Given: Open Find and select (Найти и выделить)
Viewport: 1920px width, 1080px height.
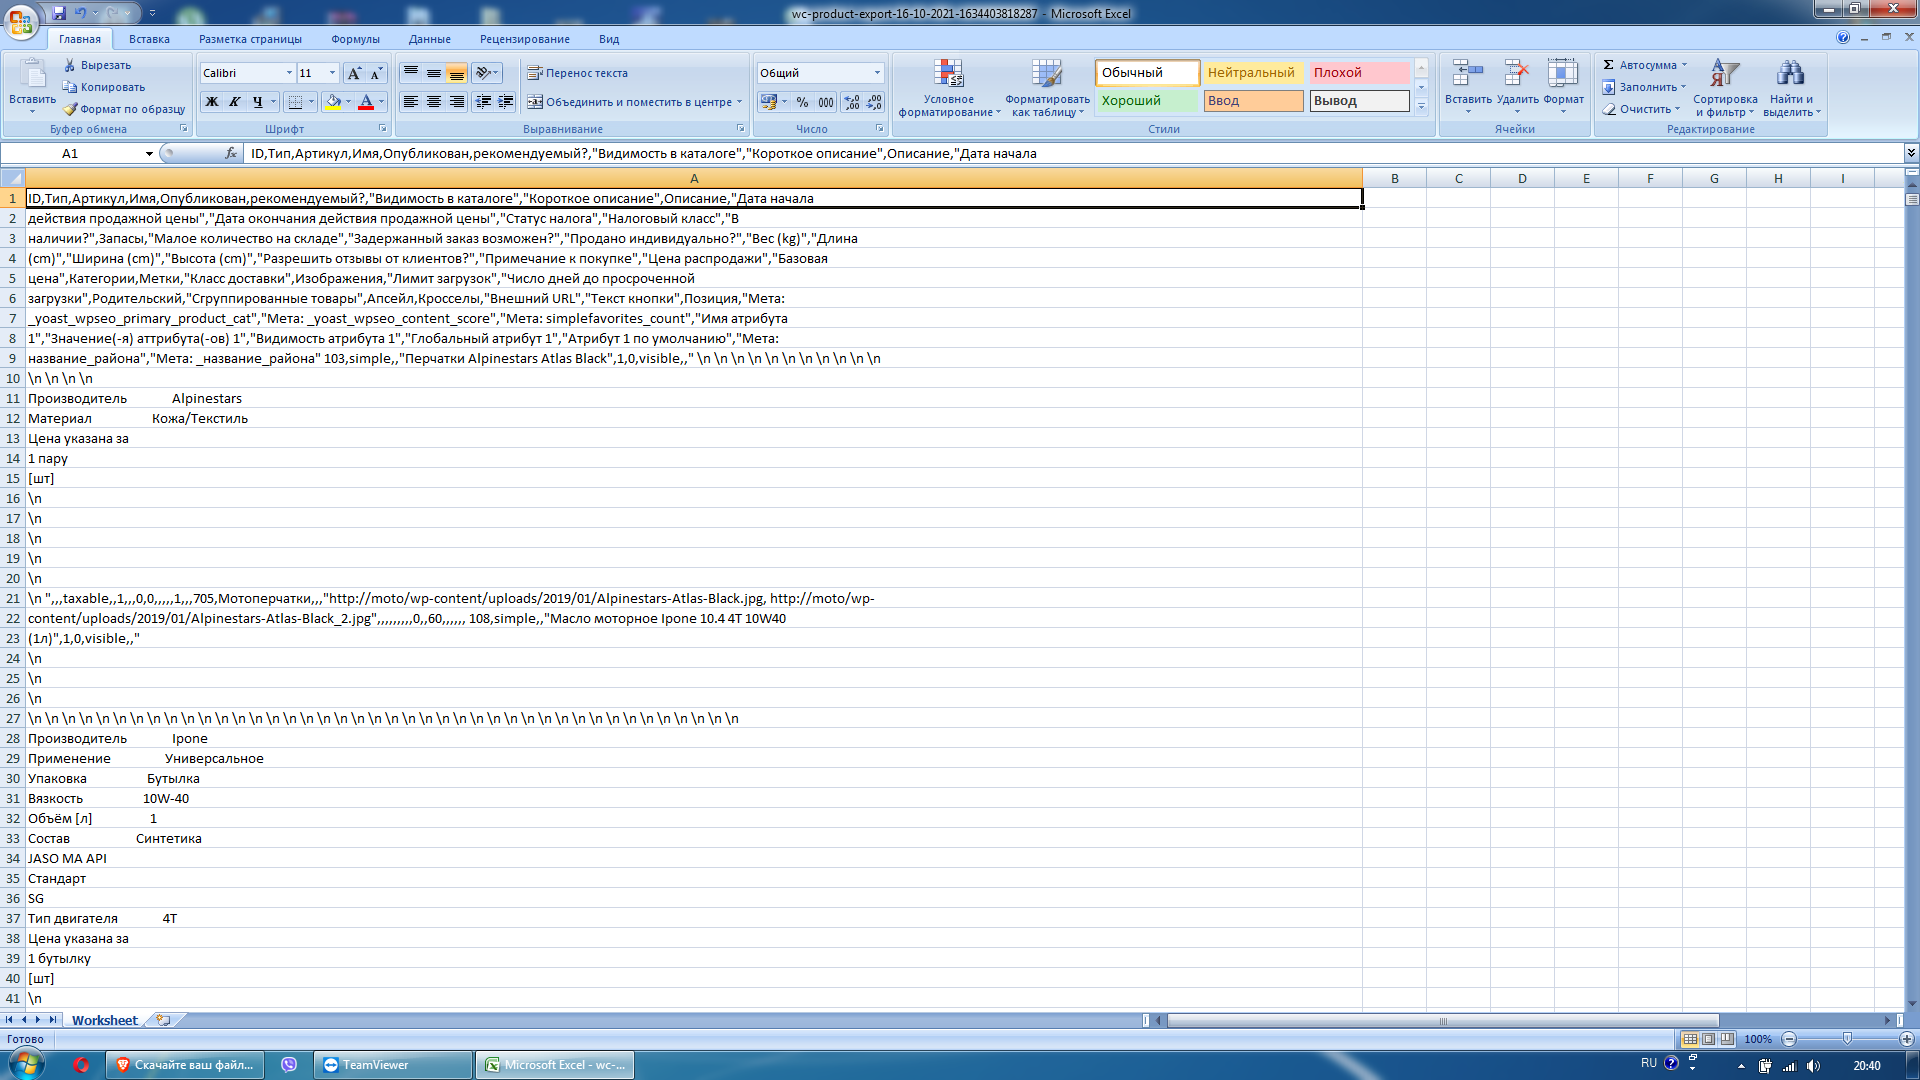Looking at the screenshot, I should point(1791,88).
